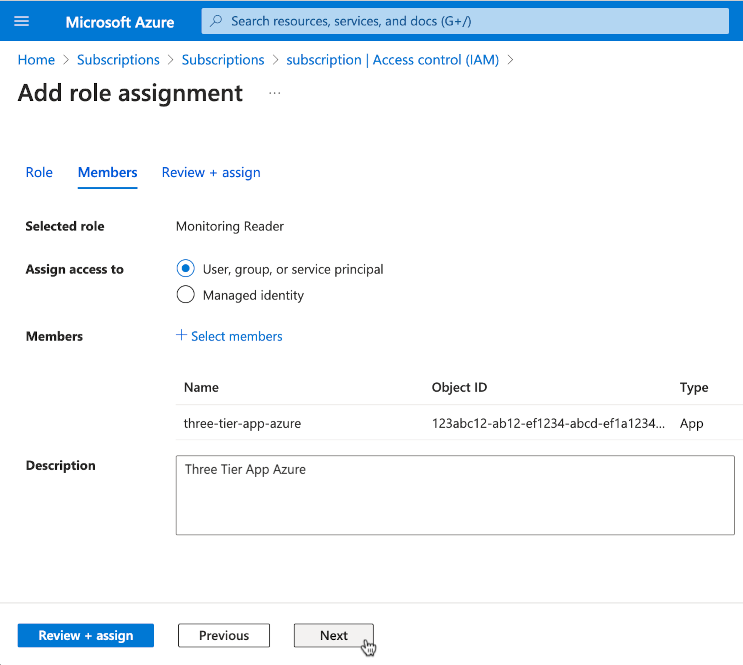Go to Home breadcrumb

point(36,60)
